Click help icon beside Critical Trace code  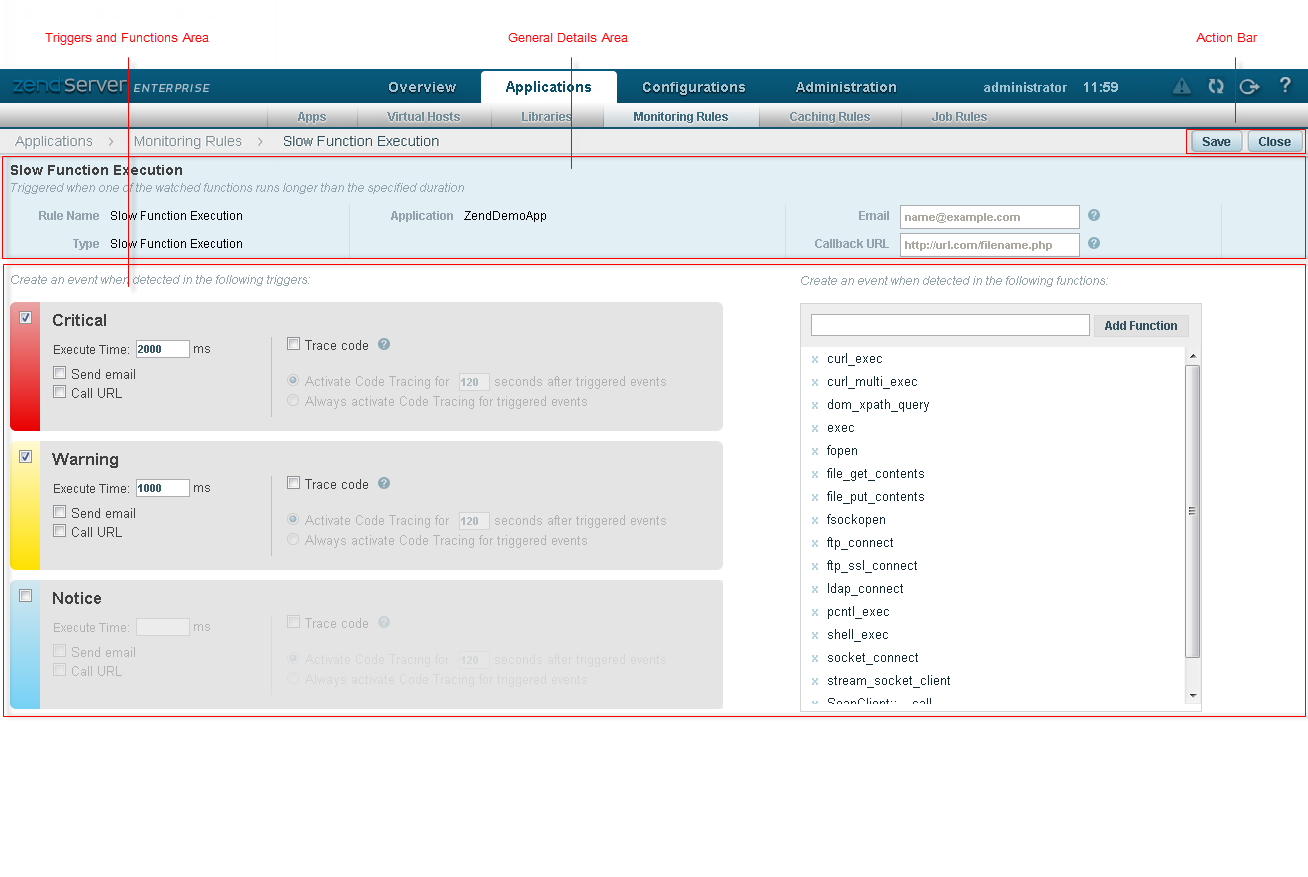[384, 345]
